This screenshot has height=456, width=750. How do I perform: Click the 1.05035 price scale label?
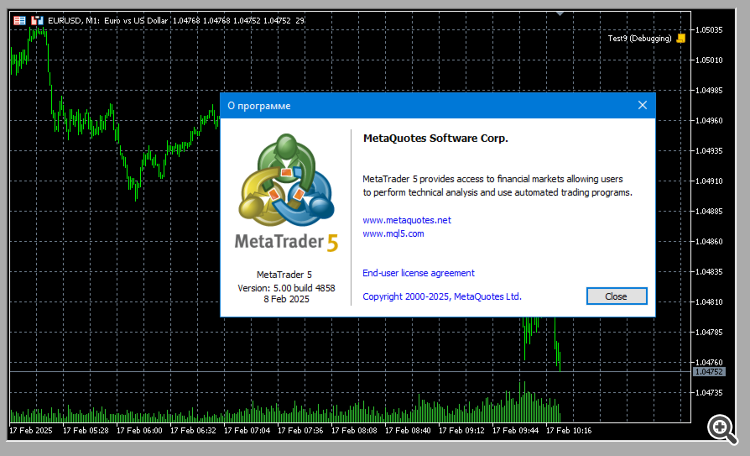(709, 30)
